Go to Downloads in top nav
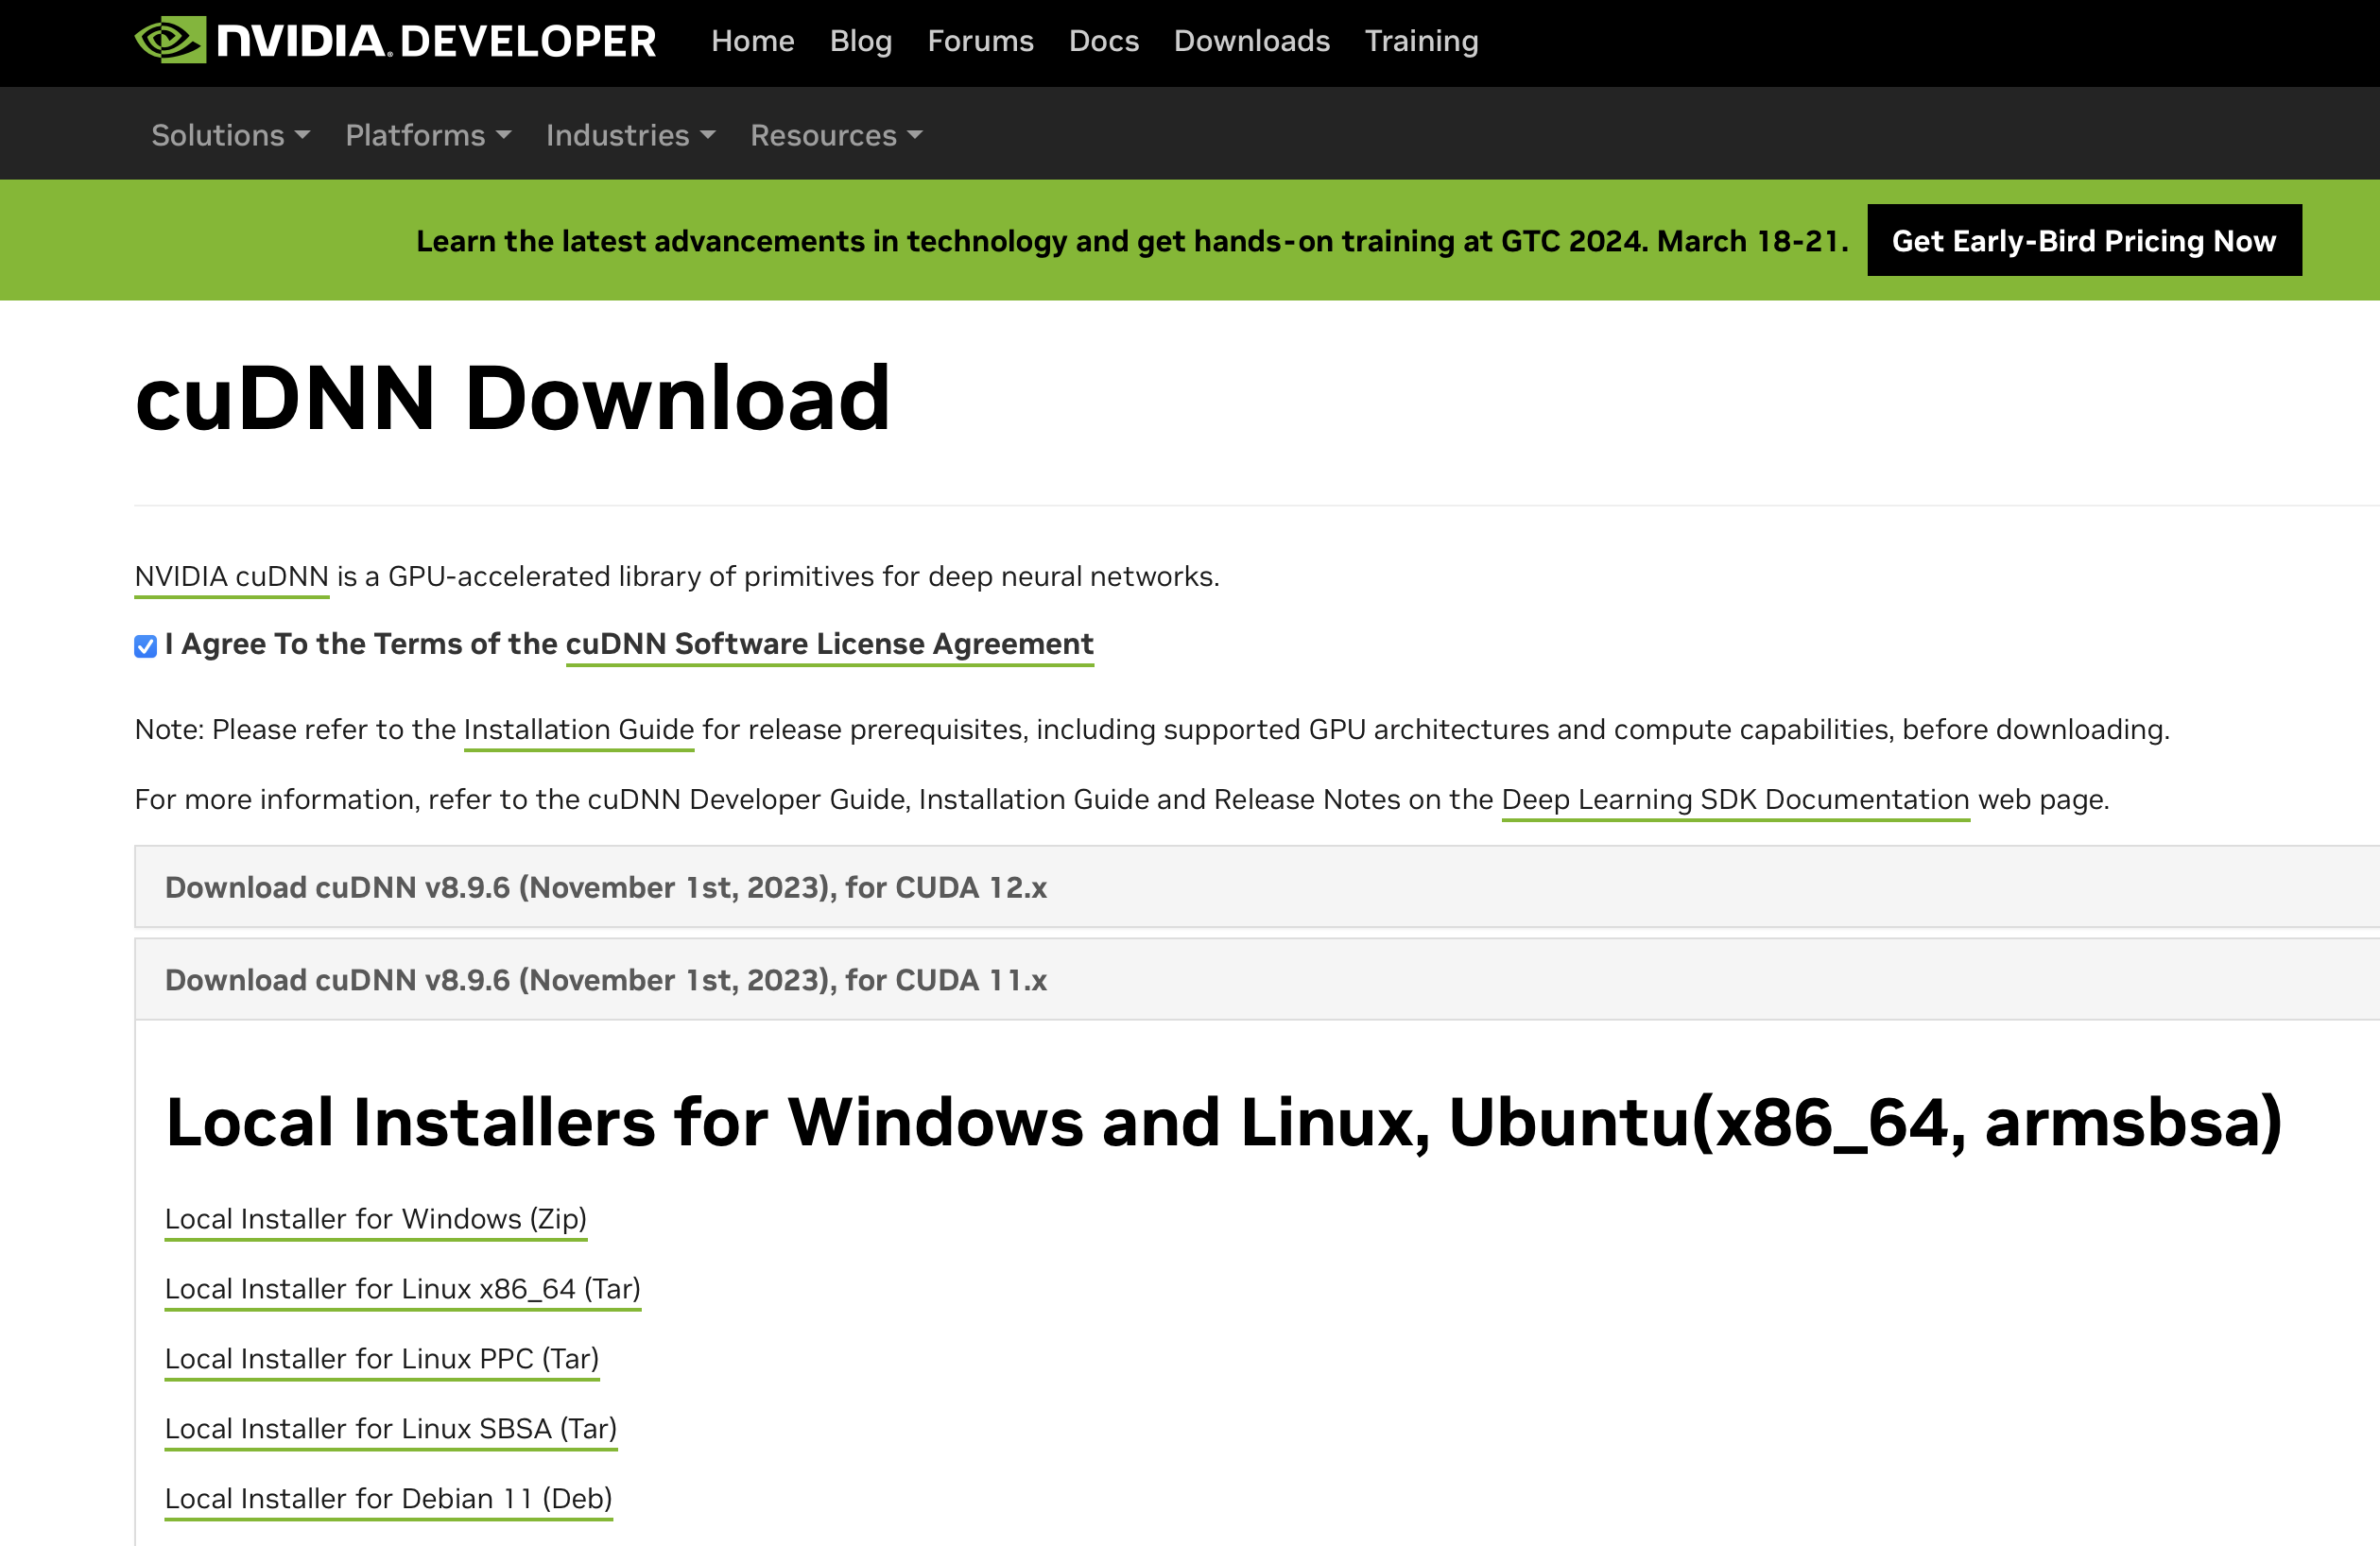 point(1251,41)
